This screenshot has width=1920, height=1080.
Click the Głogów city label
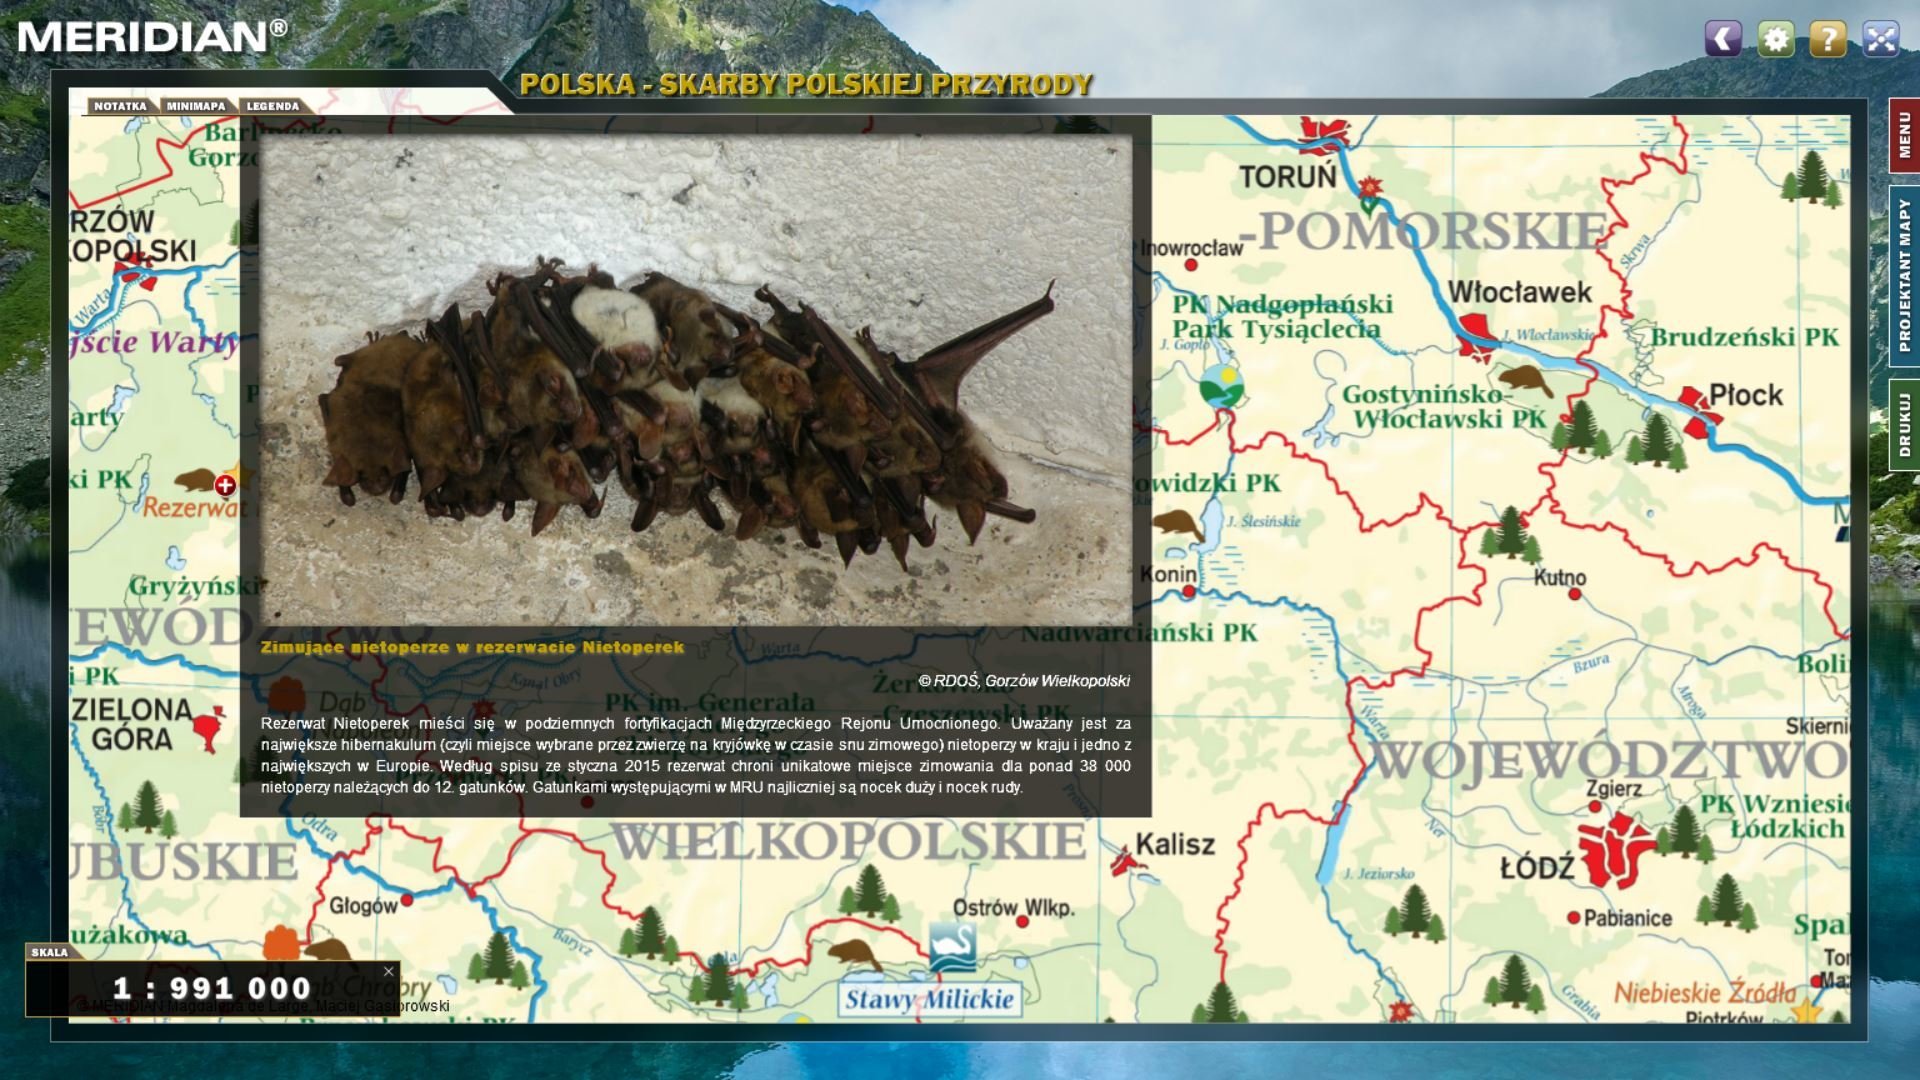[363, 906]
